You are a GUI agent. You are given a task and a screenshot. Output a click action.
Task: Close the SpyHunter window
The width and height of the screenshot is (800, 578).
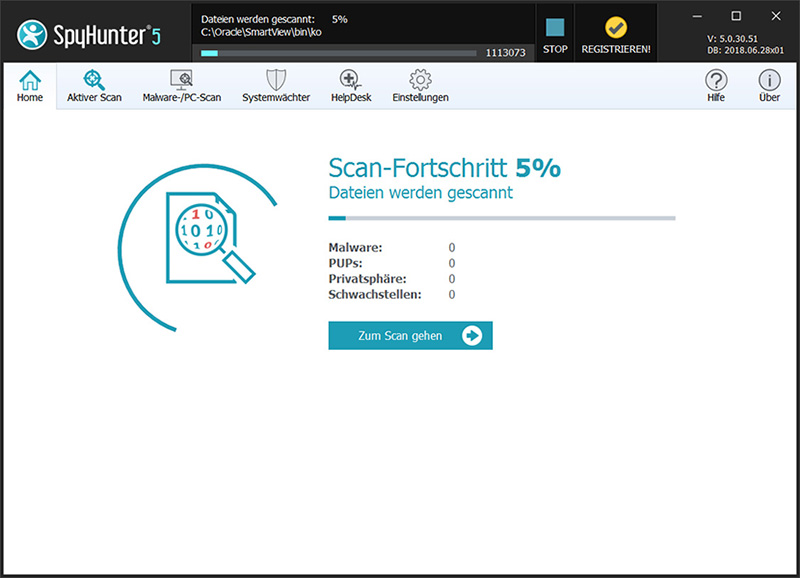(776, 16)
